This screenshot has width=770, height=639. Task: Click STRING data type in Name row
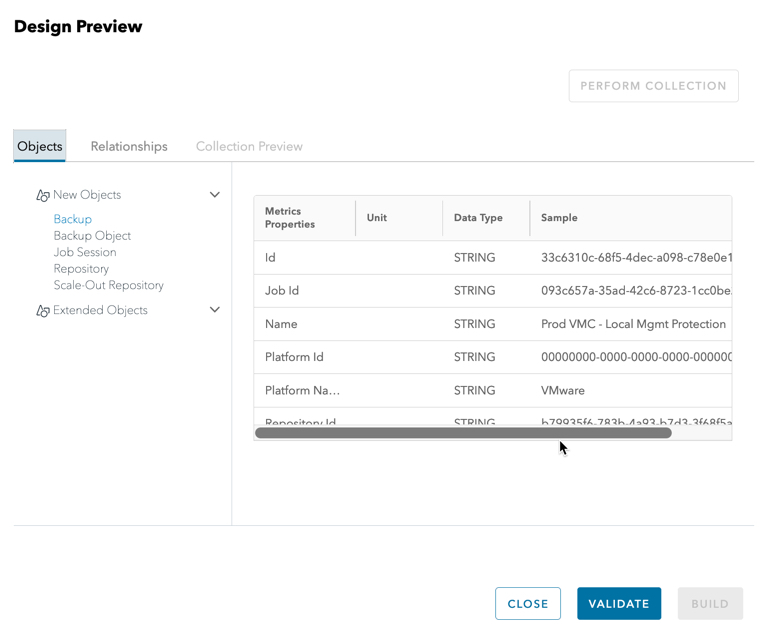pyautogui.click(x=474, y=324)
